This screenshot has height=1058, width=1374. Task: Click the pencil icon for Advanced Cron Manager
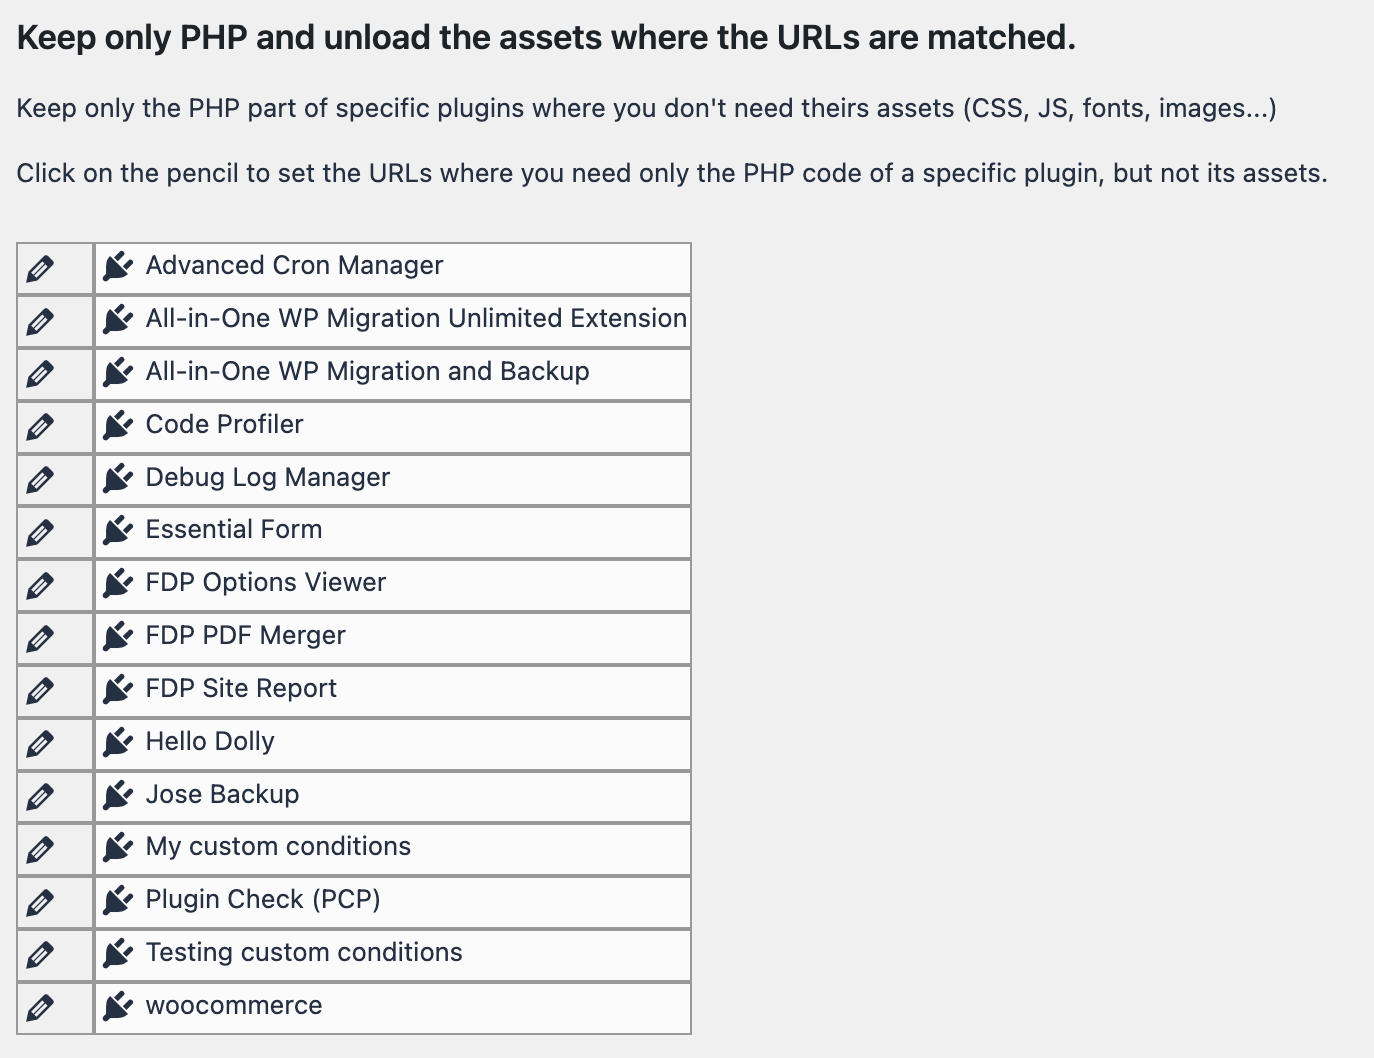point(41,267)
